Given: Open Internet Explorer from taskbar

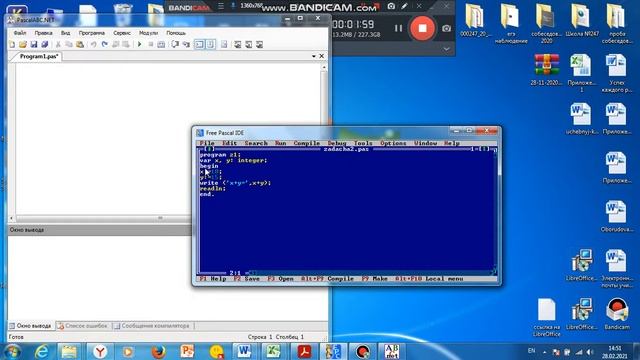Looking at the screenshot, I should pos(41,351).
